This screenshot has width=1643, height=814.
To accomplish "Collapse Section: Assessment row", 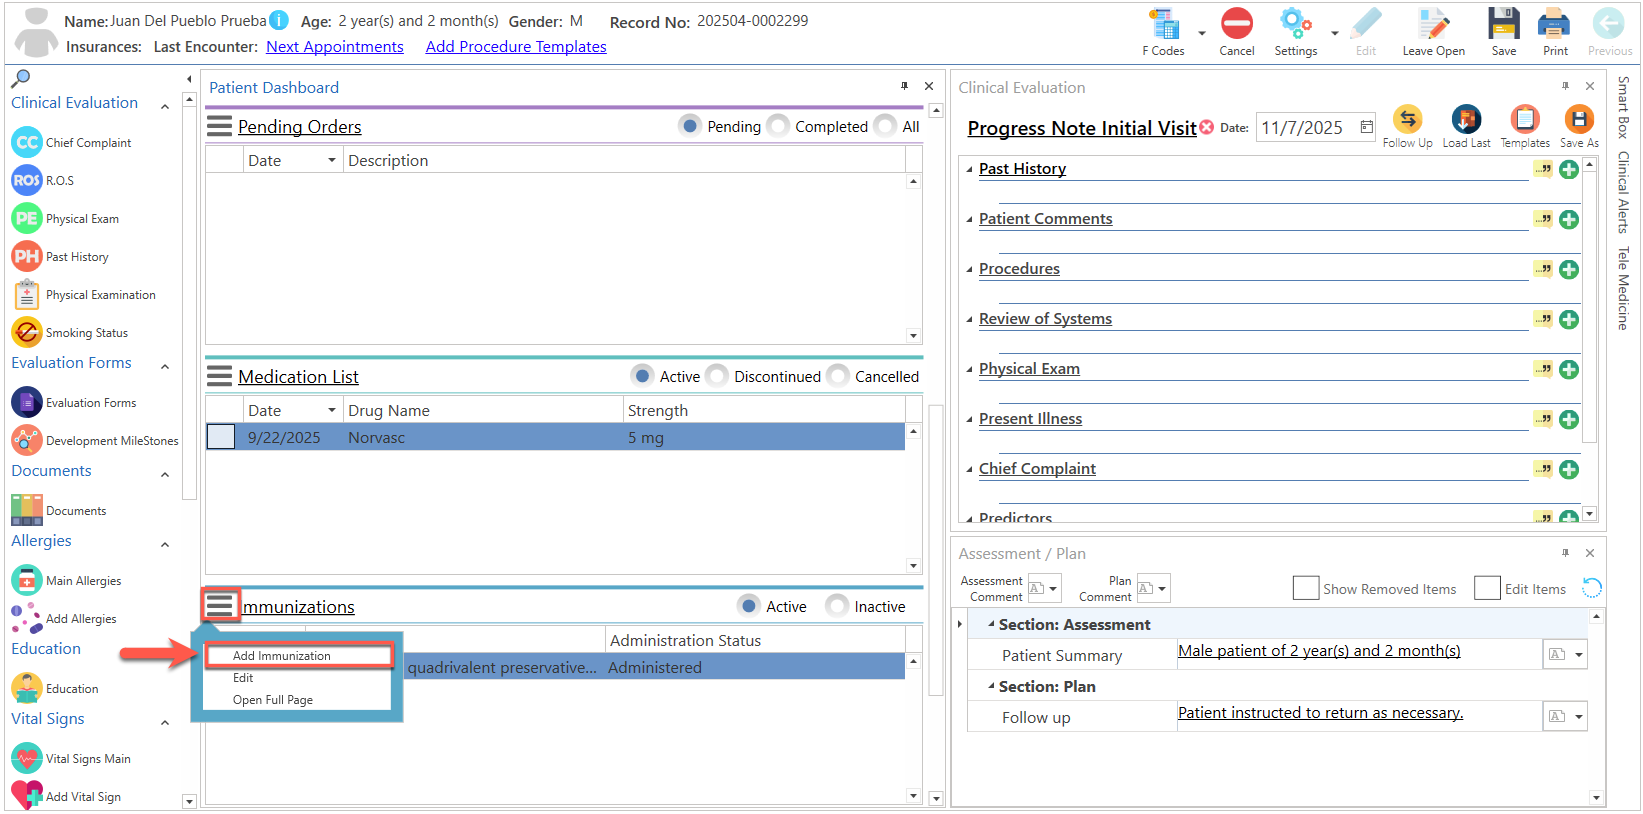I will pyautogui.click(x=991, y=624).
